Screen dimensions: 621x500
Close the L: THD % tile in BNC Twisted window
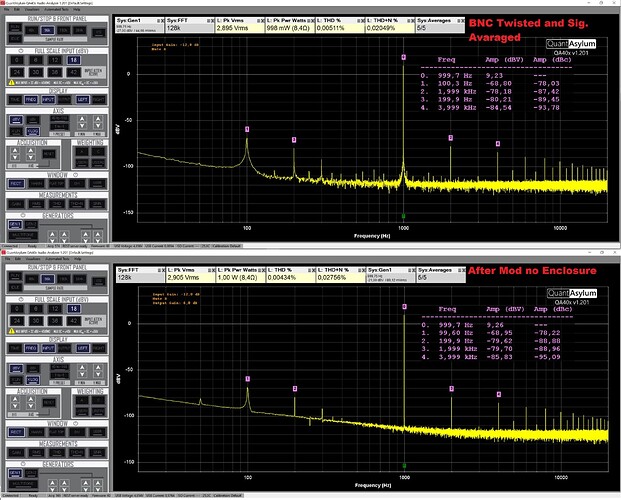[362, 21]
